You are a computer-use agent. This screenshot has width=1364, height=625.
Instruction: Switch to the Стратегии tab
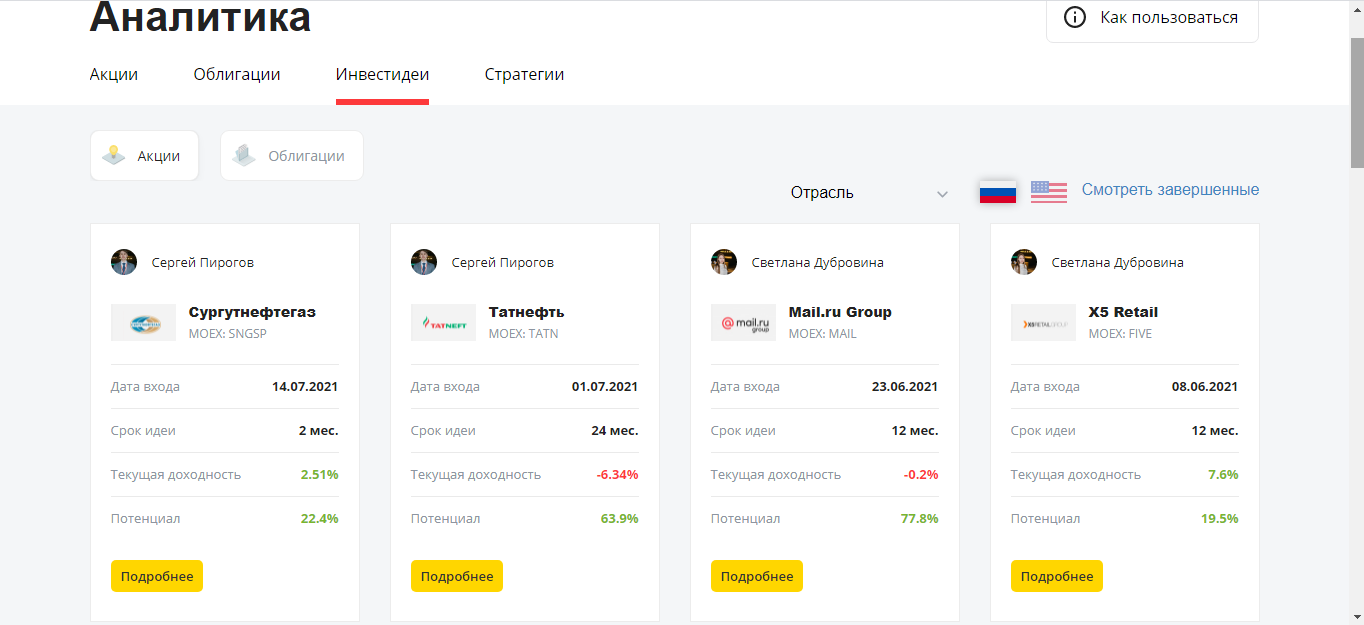(x=524, y=74)
